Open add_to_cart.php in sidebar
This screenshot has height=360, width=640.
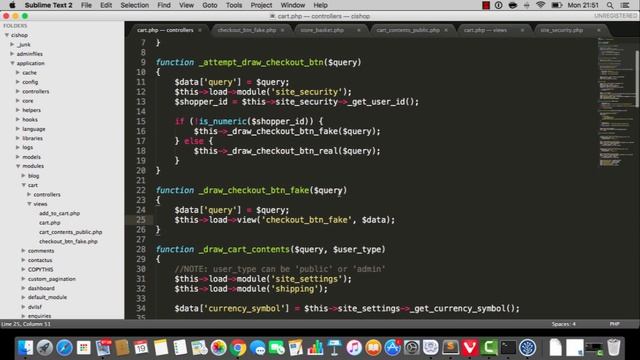[x=59, y=213]
